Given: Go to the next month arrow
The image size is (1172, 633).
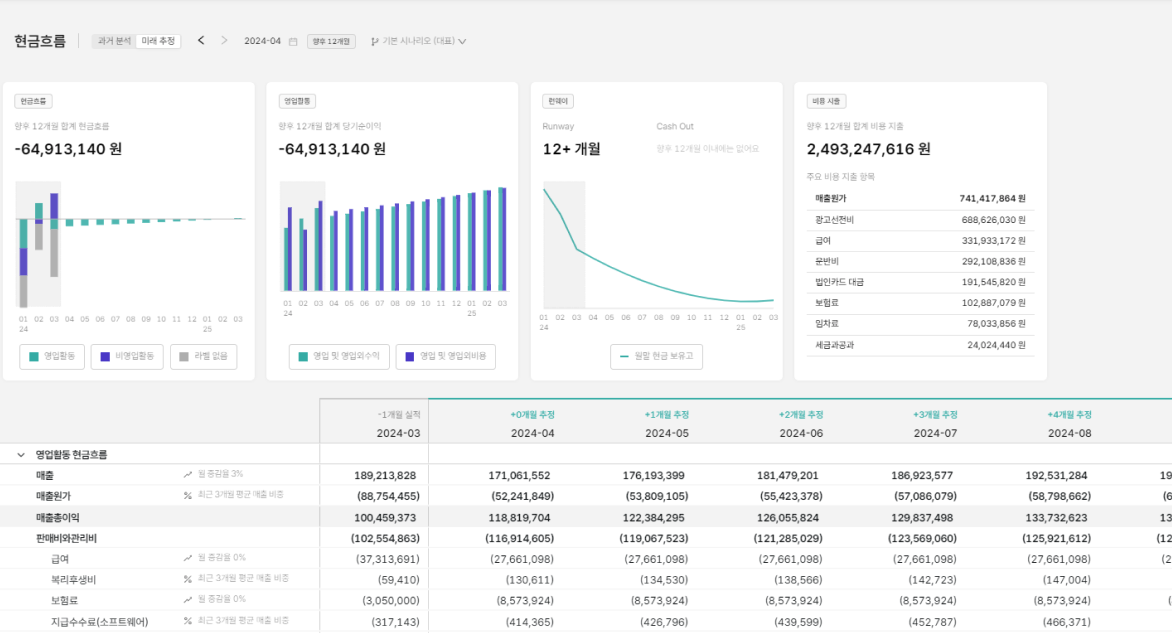Looking at the screenshot, I should click(223, 40).
